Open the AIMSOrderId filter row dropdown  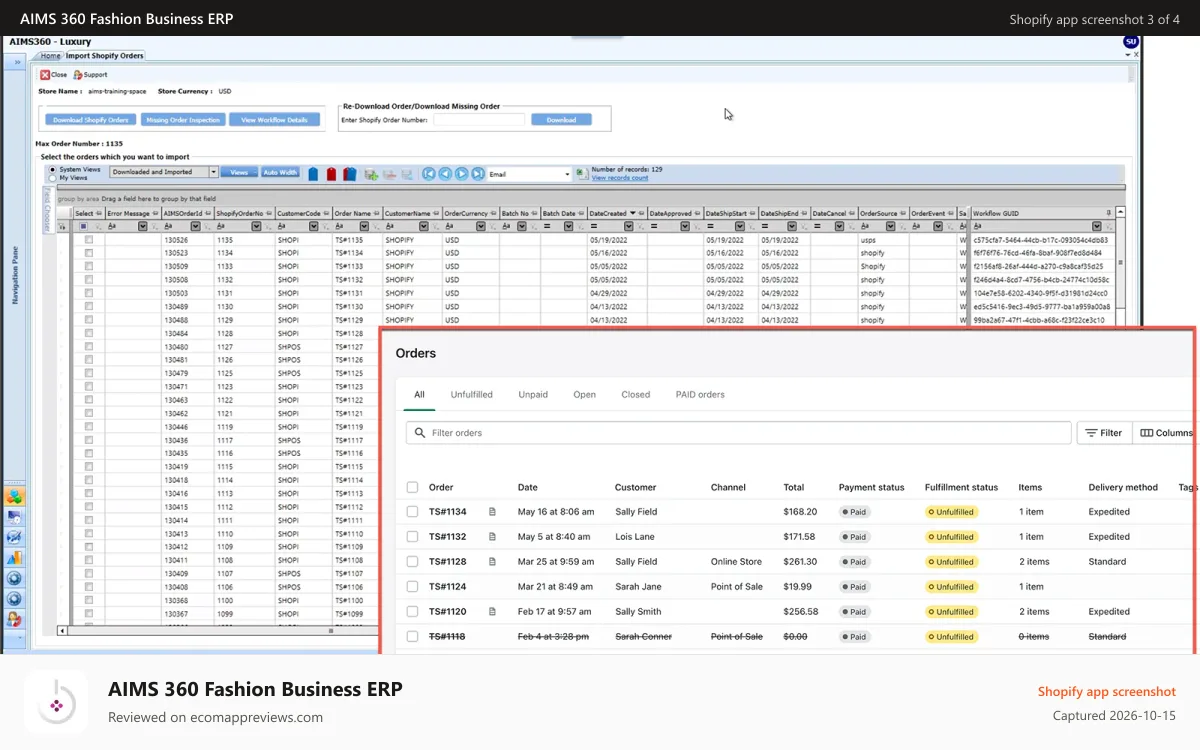pyautogui.click(x=196, y=226)
